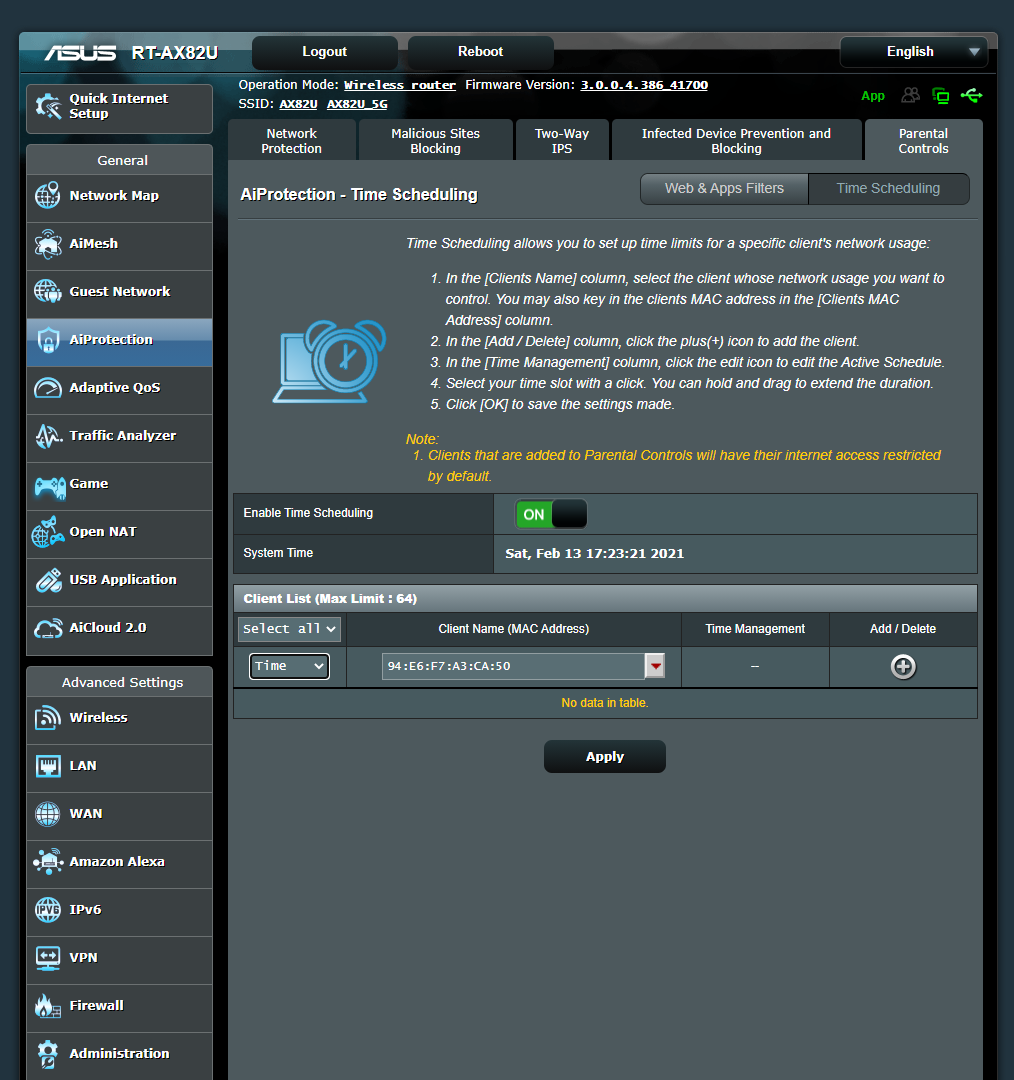Click the green App link
1014x1080 pixels.
[x=873, y=96]
